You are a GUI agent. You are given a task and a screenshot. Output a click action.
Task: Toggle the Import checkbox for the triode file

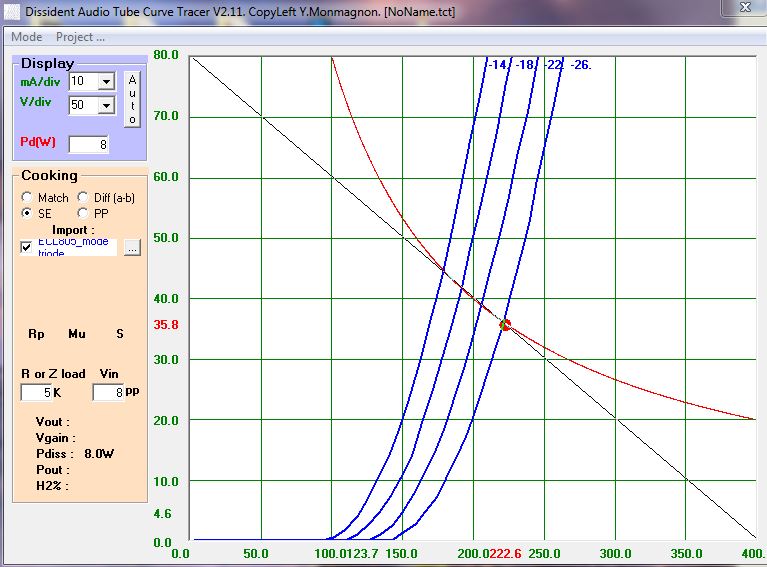[27, 247]
